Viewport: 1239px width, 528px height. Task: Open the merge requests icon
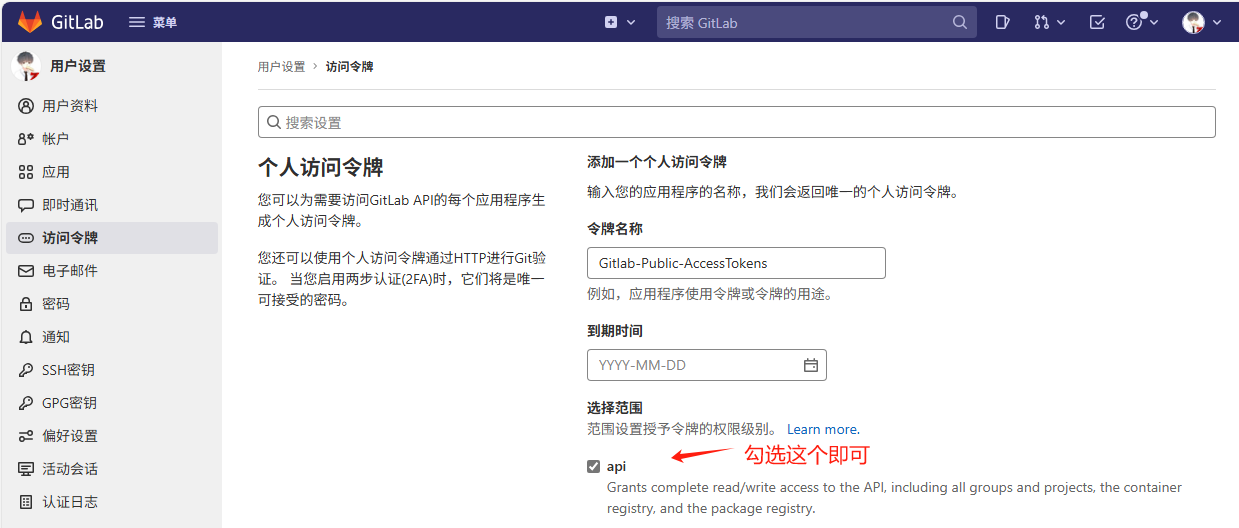1041,22
